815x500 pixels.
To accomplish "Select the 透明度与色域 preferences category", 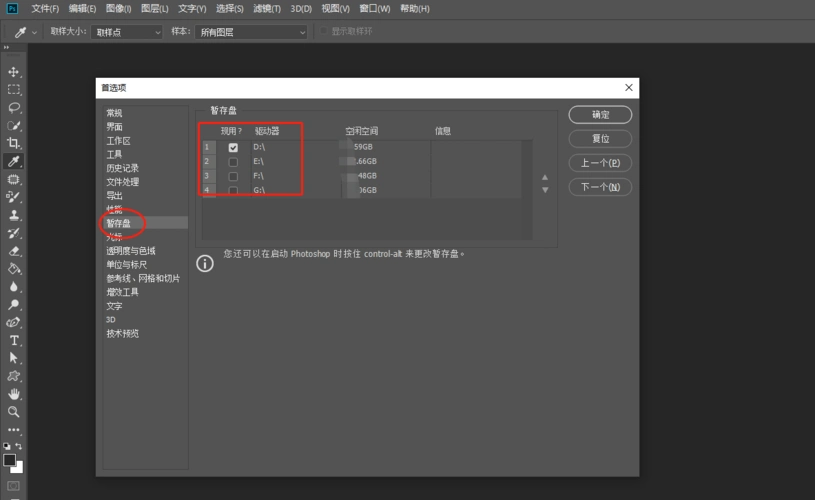I will point(131,251).
